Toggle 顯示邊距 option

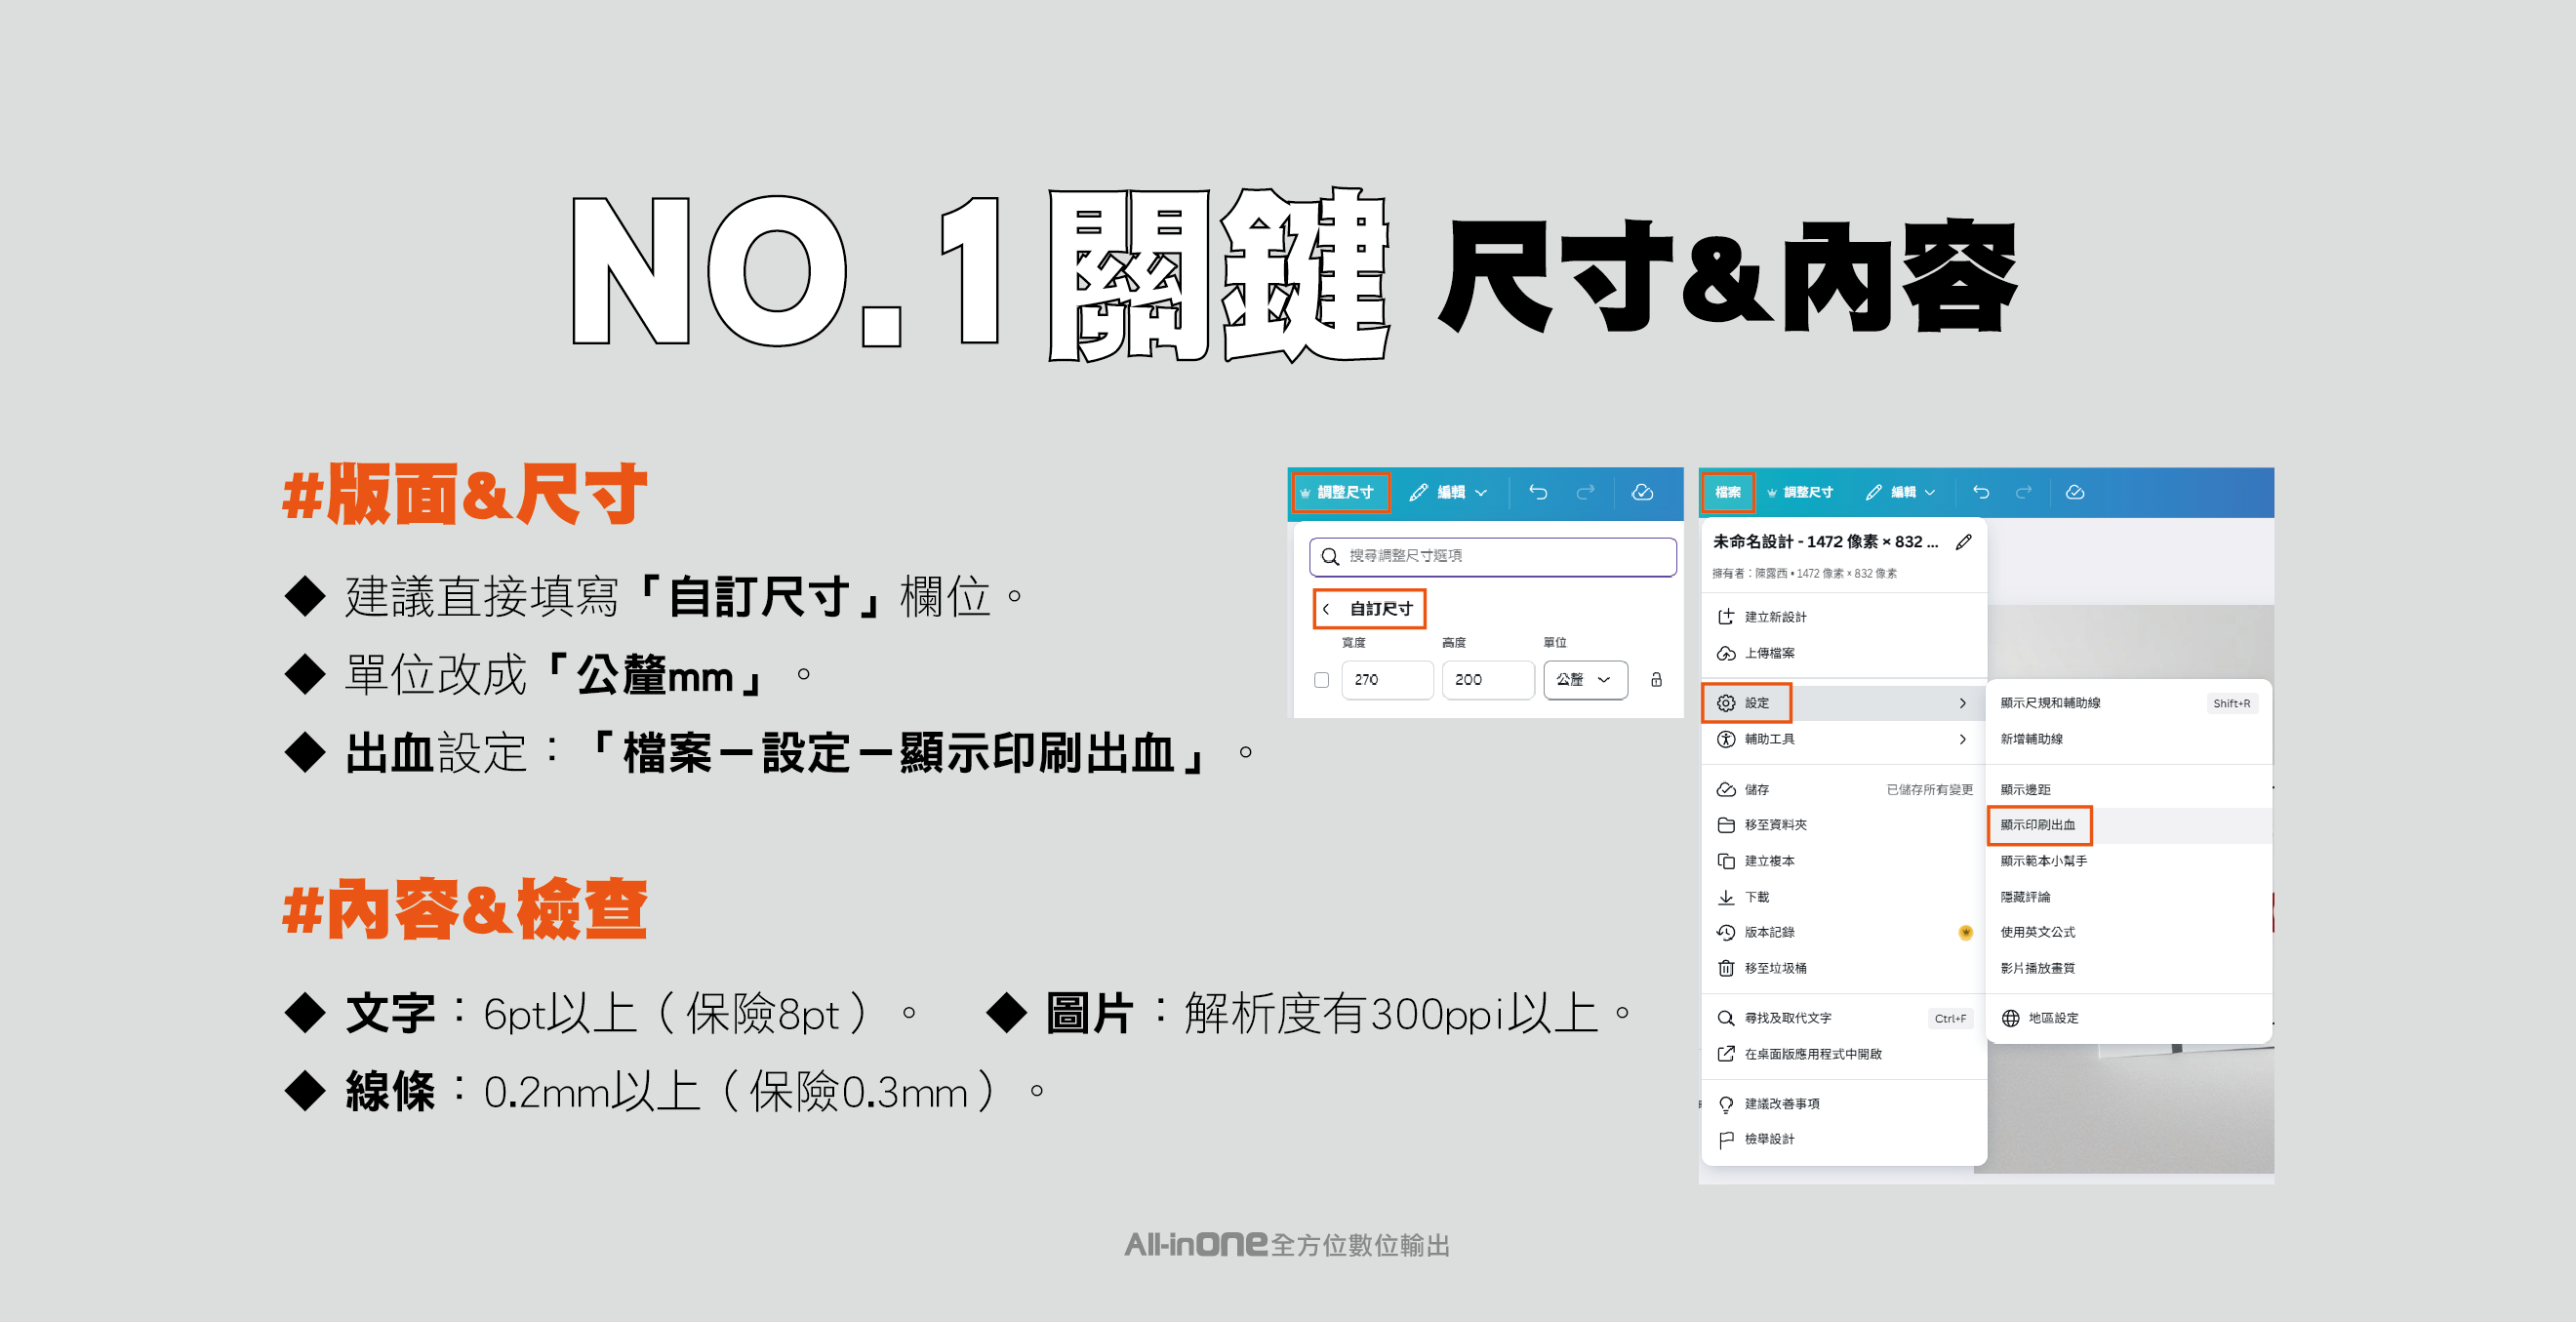click(2127, 790)
